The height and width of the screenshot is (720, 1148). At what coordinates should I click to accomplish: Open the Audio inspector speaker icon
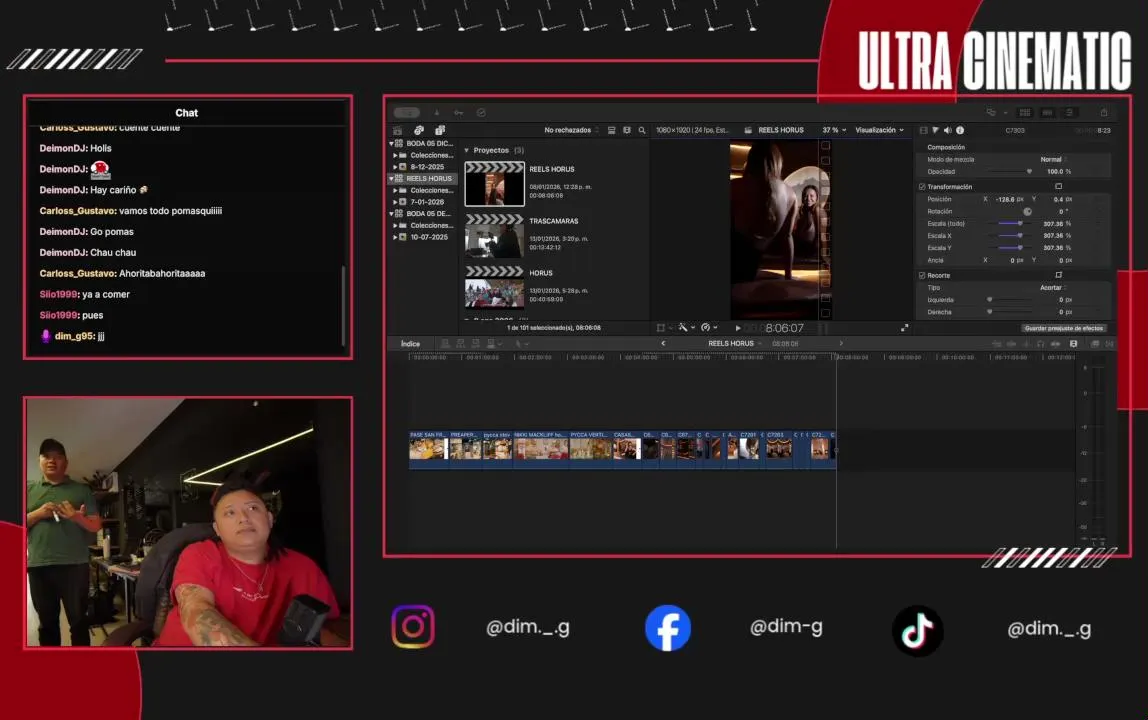tap(947, 130)
